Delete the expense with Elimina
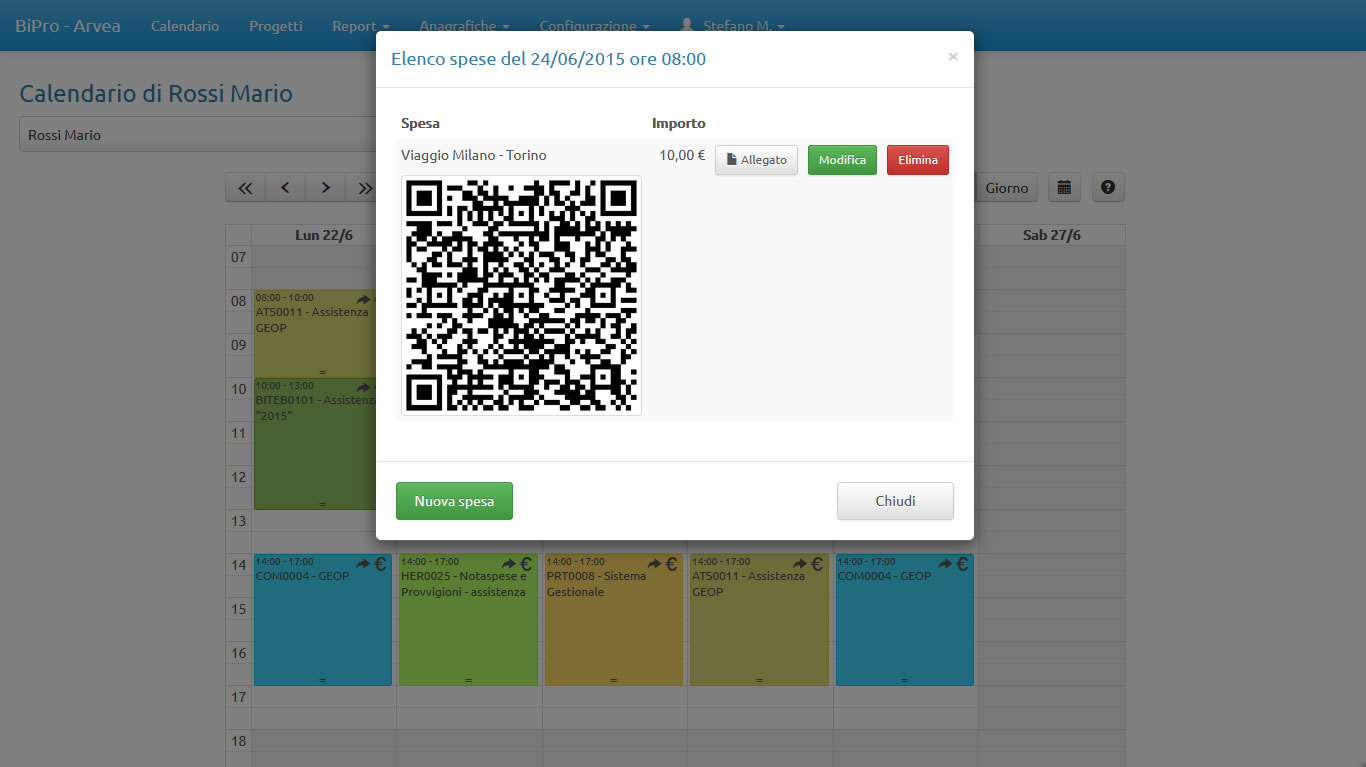The width and height of the screenshot is (1366, 767). [x=917, y=160]
